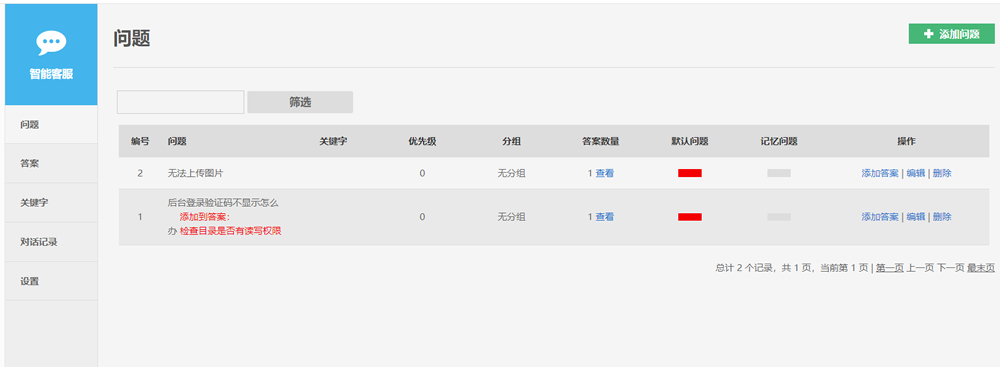Viewport: 1000px width, 367px height.
Task: Click the chat bubble logo icon
Action: (x=51, y=43)
